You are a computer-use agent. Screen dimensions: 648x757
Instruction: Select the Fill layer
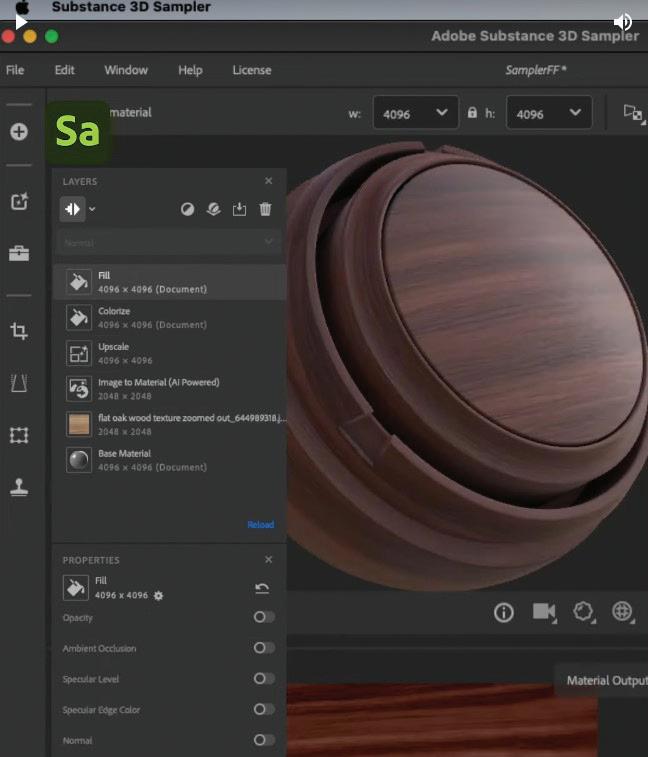point(169,282)
